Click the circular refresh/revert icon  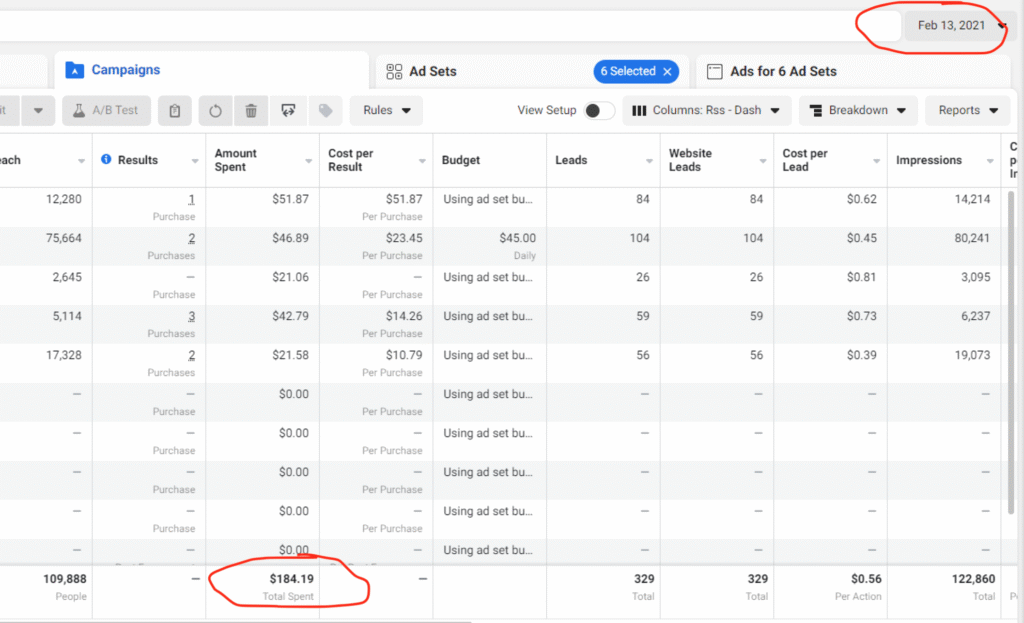215,110
